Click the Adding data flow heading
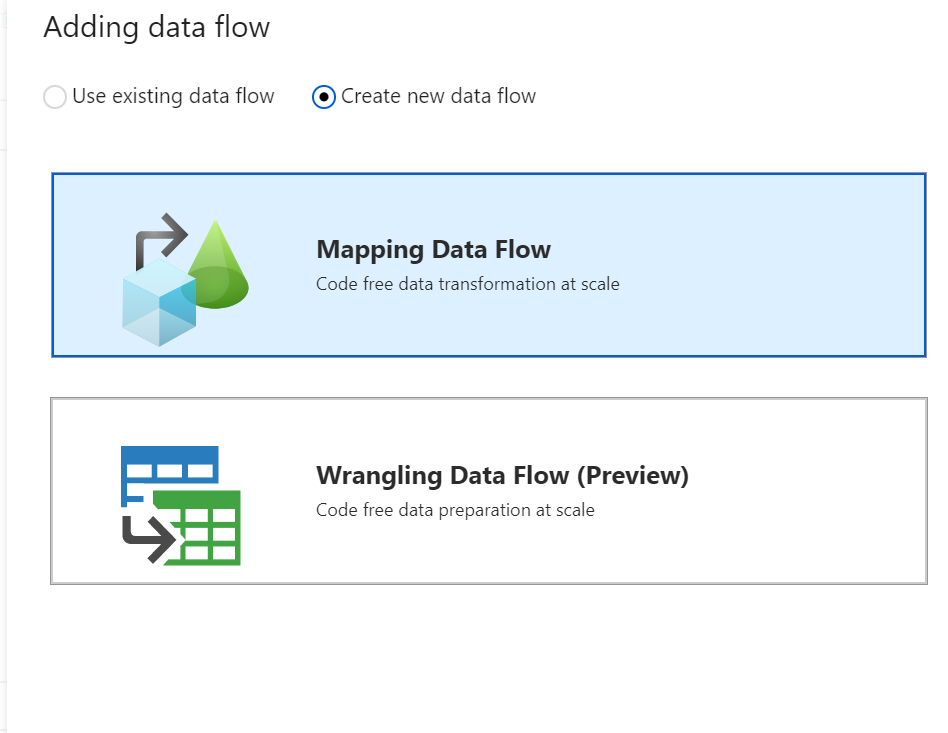948x733 pixels. click(x=156, y=27)
